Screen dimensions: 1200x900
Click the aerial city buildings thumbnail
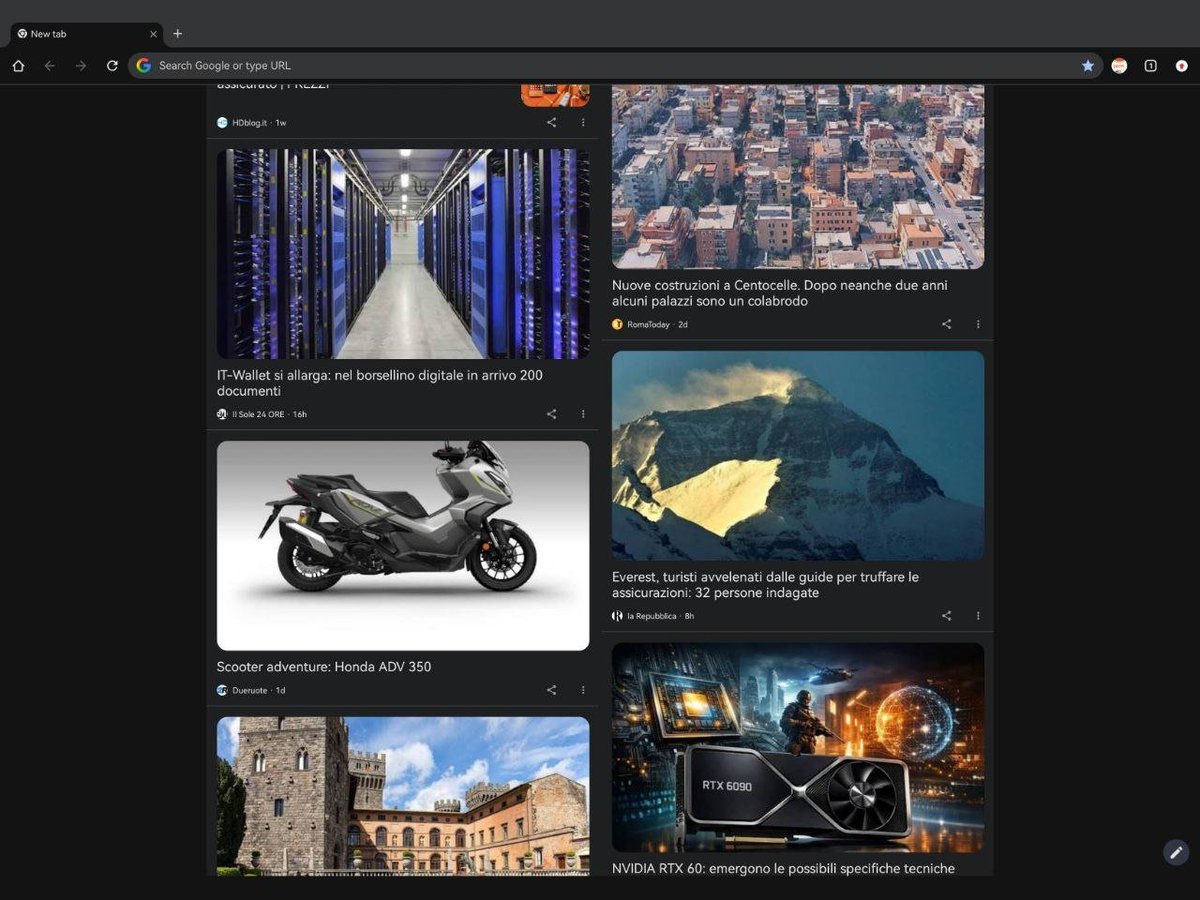click(x=798, y=177)
